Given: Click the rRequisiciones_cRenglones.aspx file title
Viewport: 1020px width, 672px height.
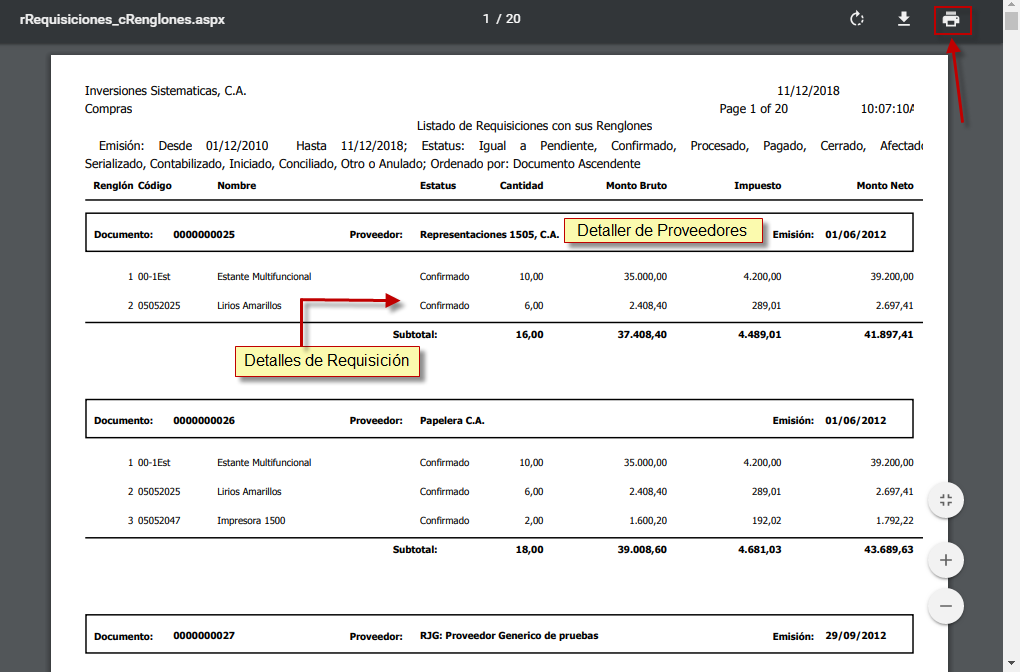Looking at the screenshot, I should click(122, 20).
